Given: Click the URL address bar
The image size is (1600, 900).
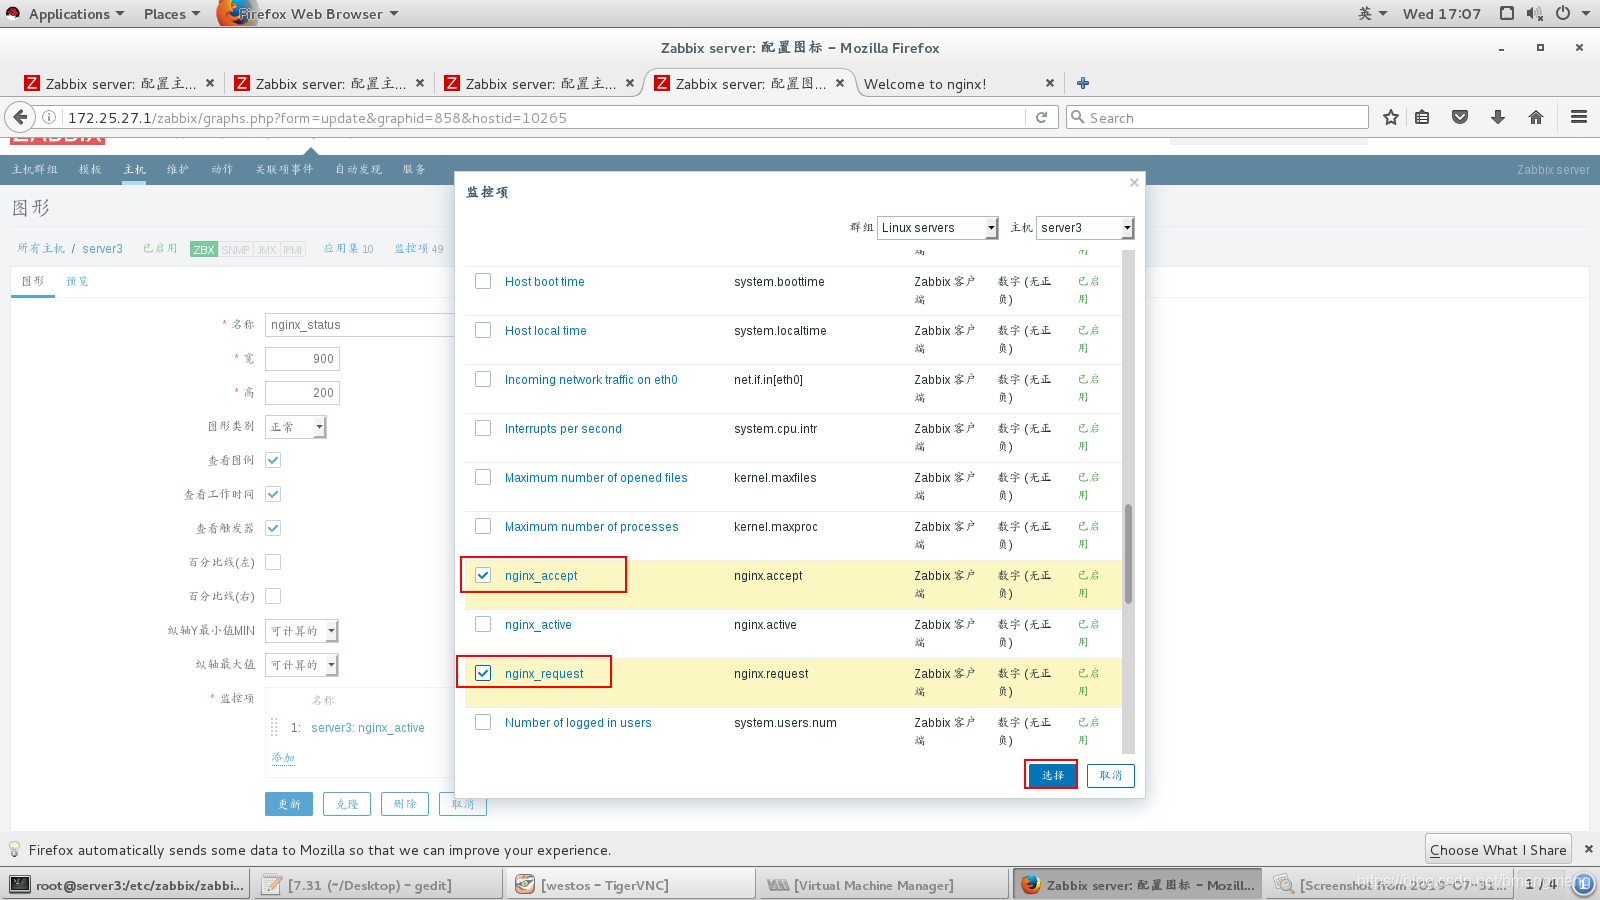Looking at the screenshot, I should point(545,117).
